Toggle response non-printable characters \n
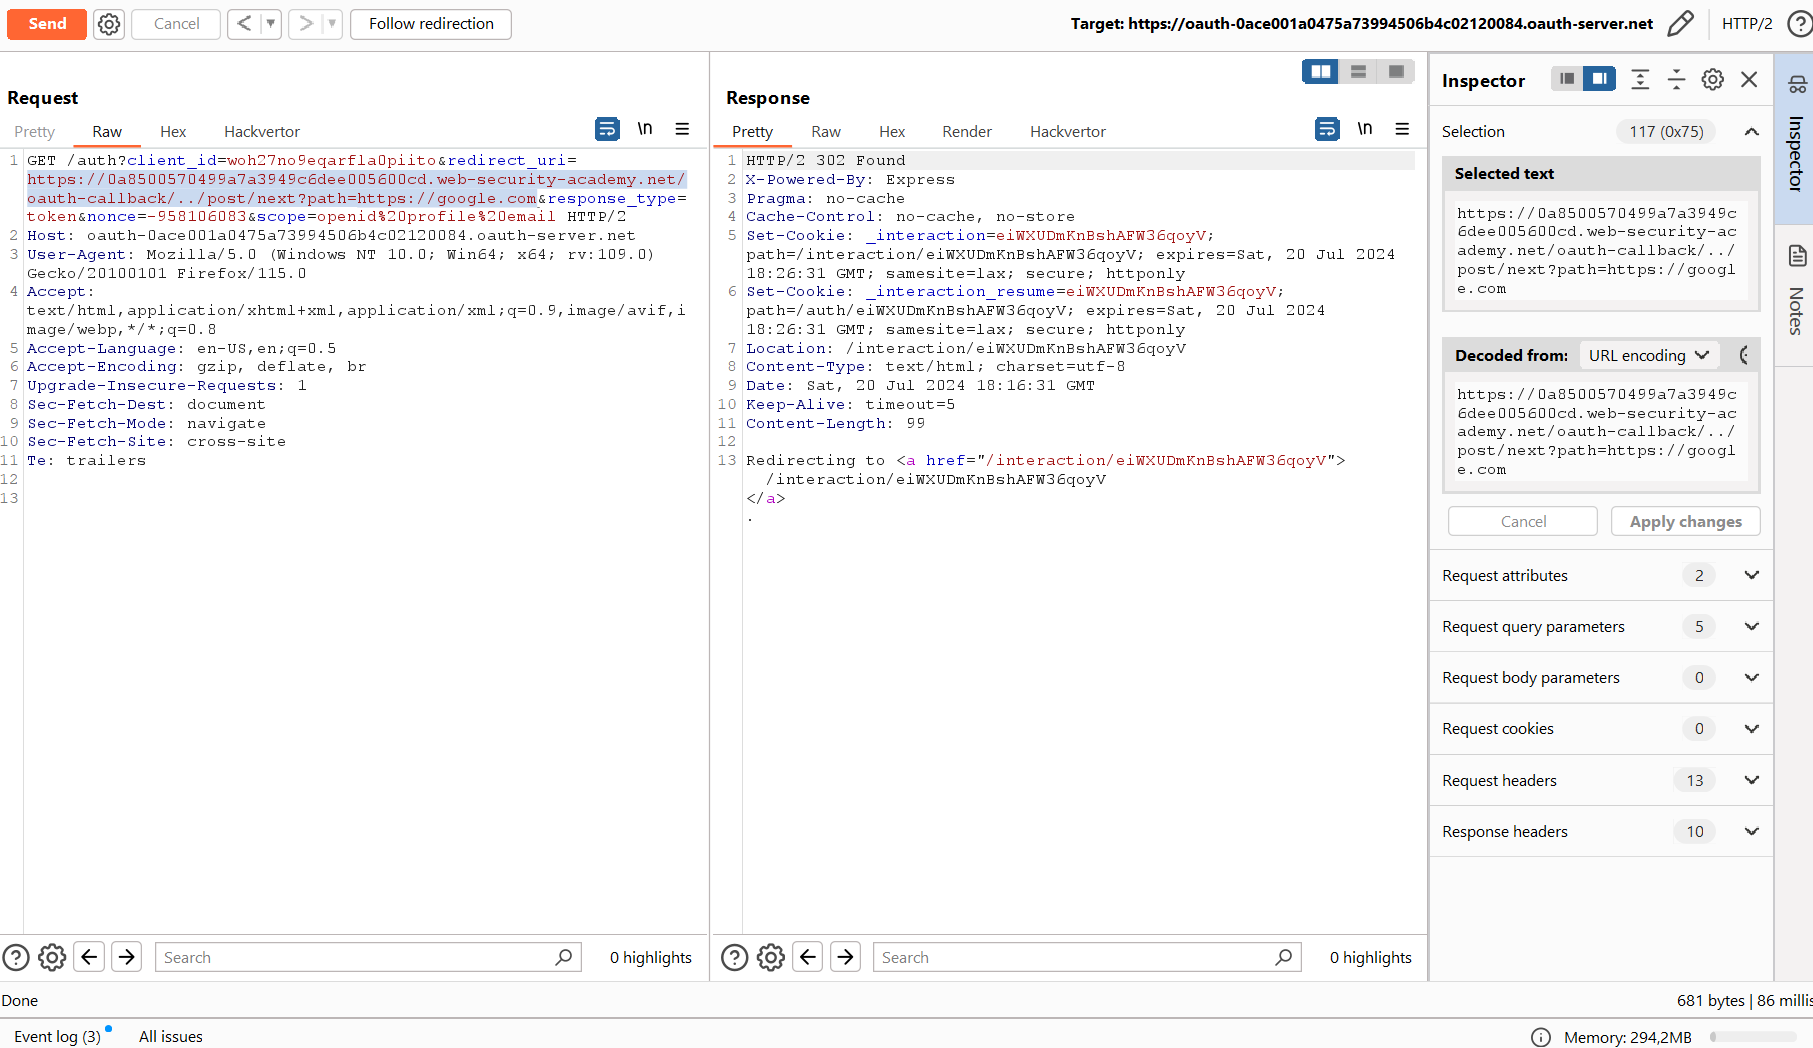The width and height of the screenshot is (1813, 1048). (x=1365, y=129)
